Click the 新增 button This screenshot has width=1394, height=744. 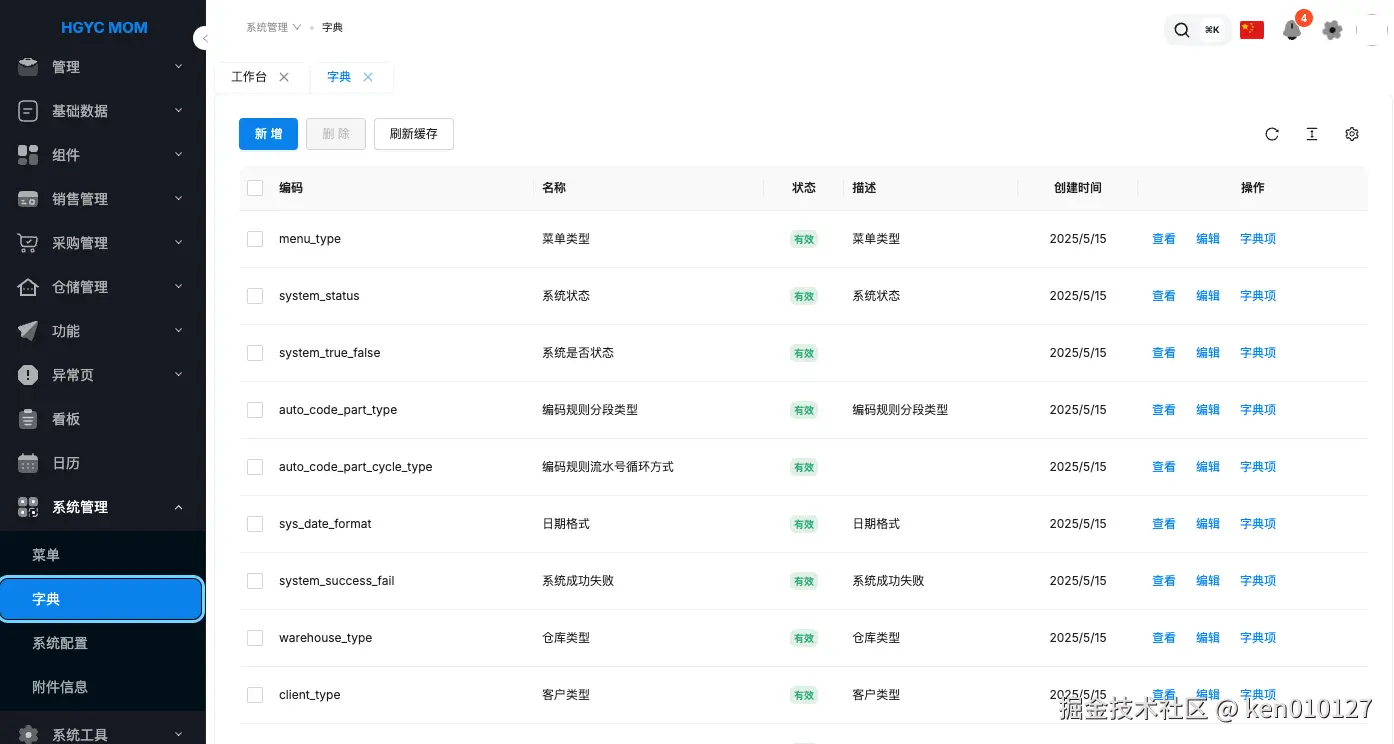[x=268, y=134]
